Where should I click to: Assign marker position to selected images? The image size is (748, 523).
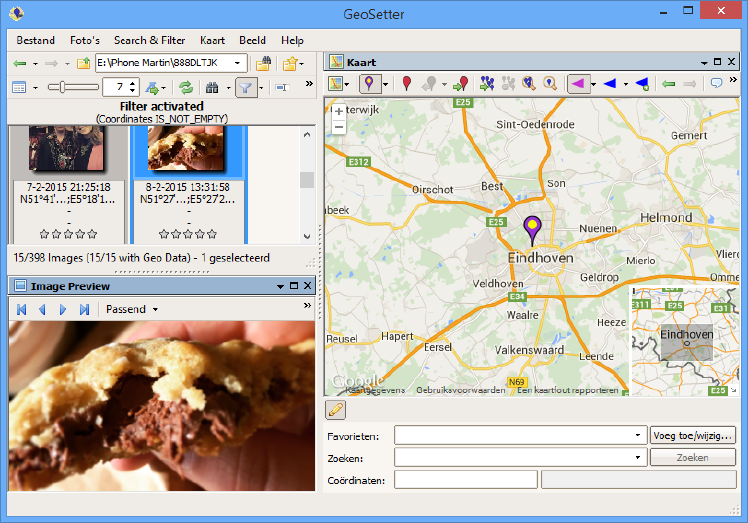(461, 84)
